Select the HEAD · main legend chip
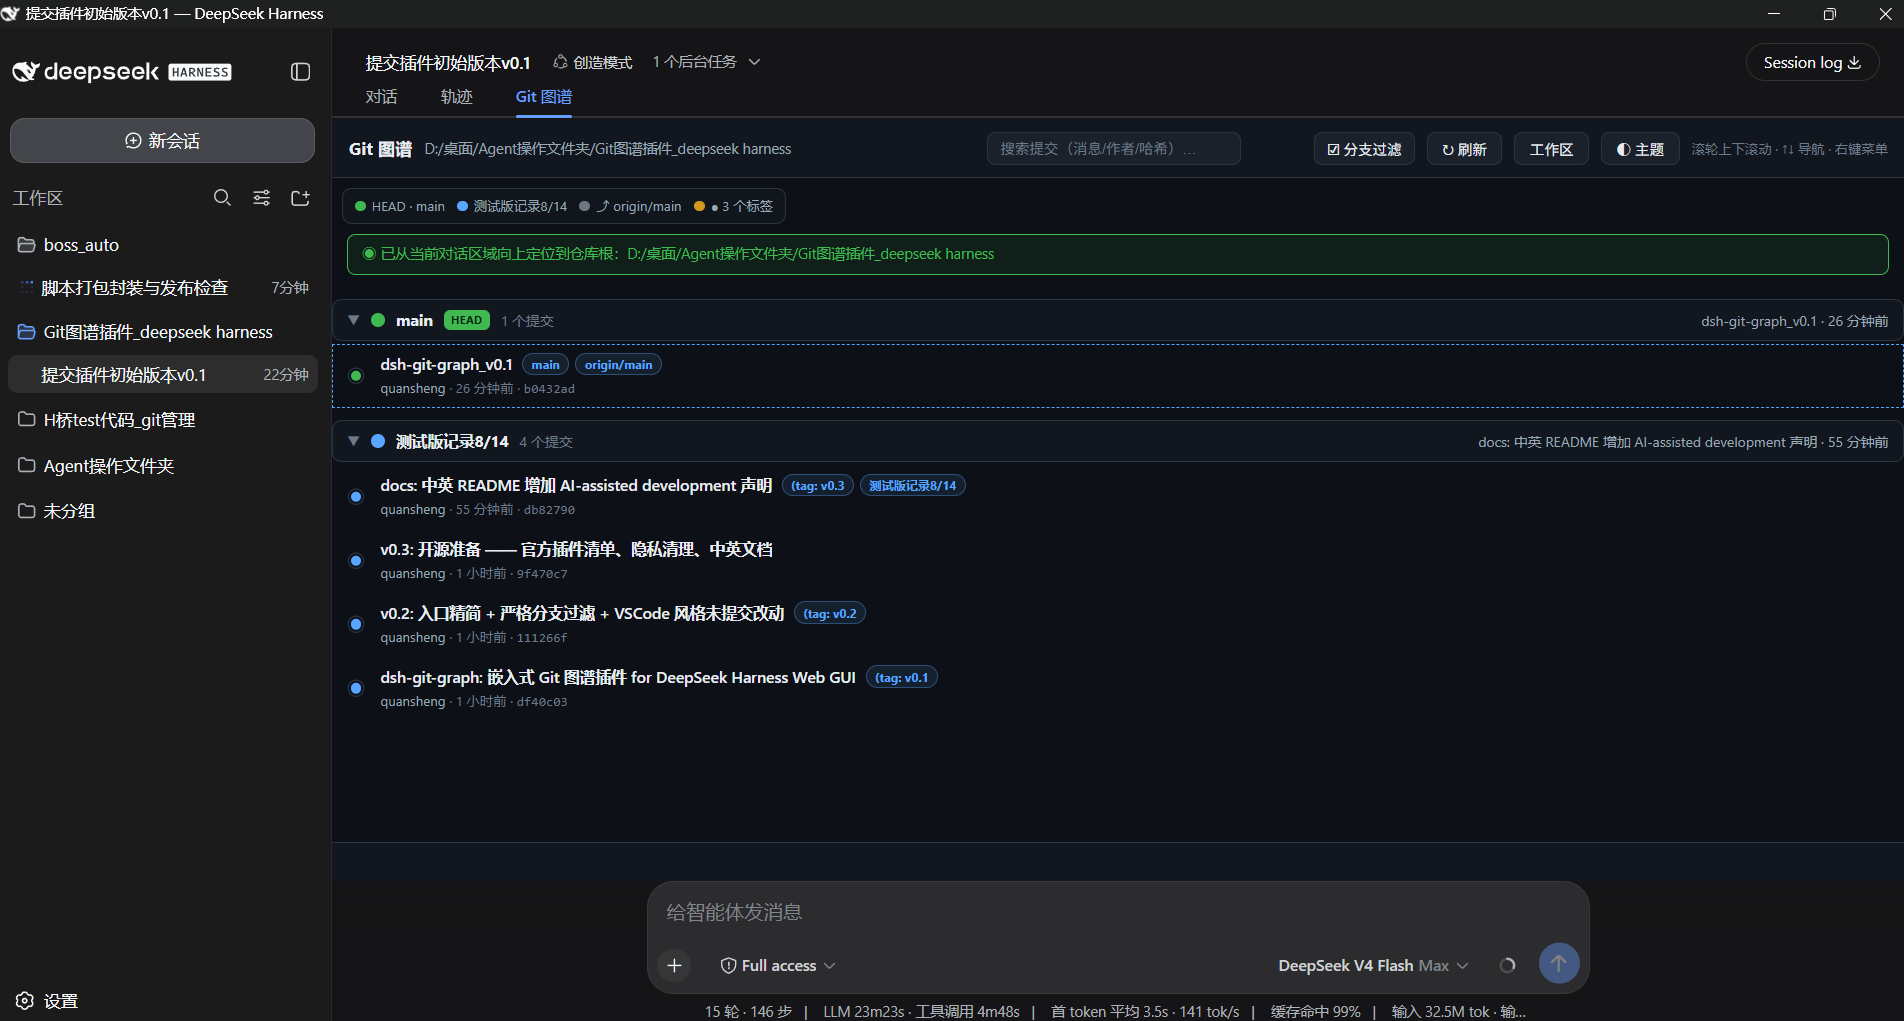Image resolution: width=1904 pixels, height=1021 pixels. tap(400, 206)
